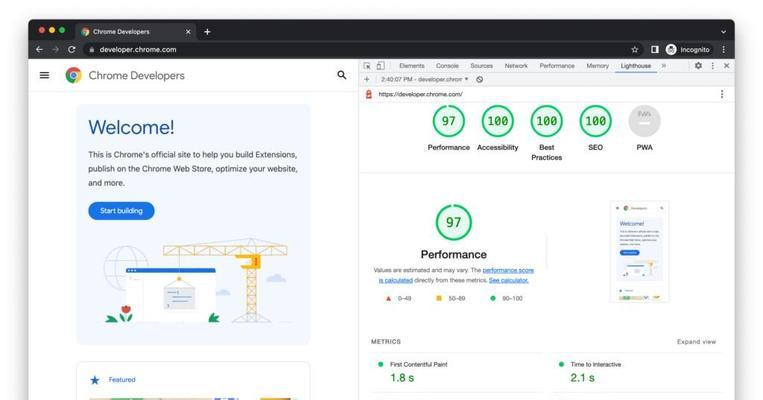Click the Featured star icon
763x400 pixels.
pyautogui.click(x=95, y=380)
